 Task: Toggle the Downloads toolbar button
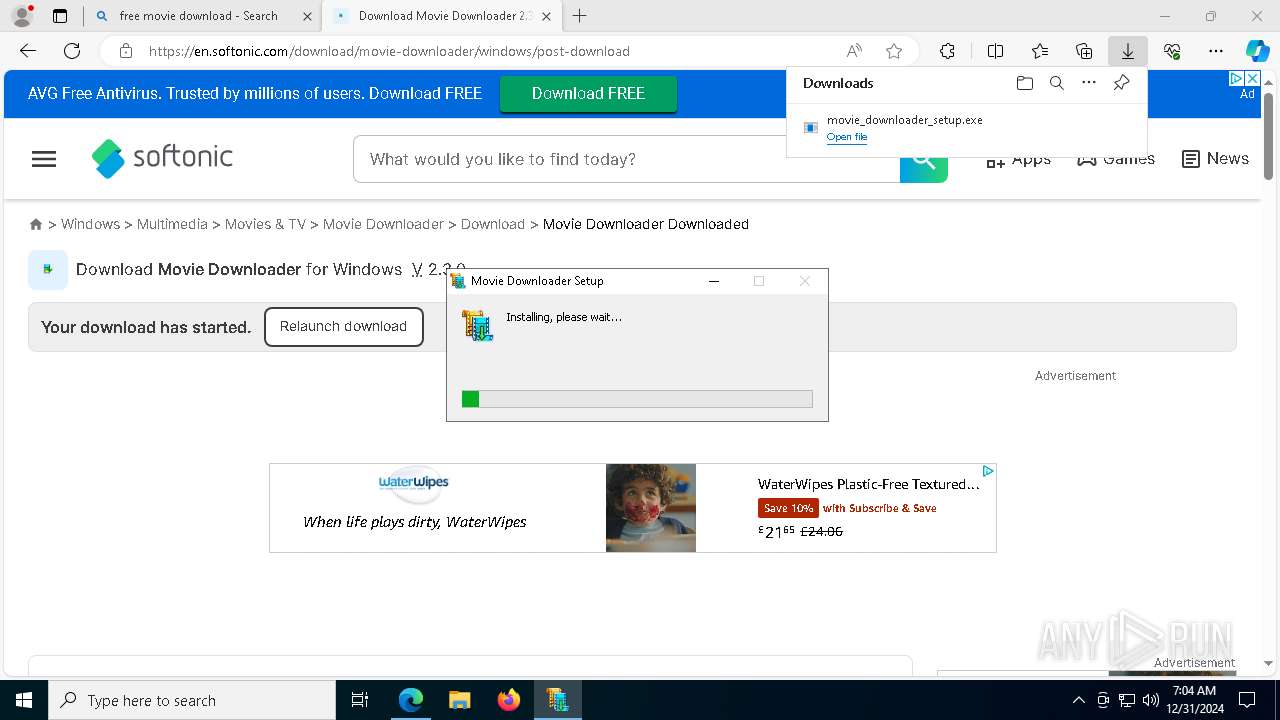click(x=1127, y=51)
